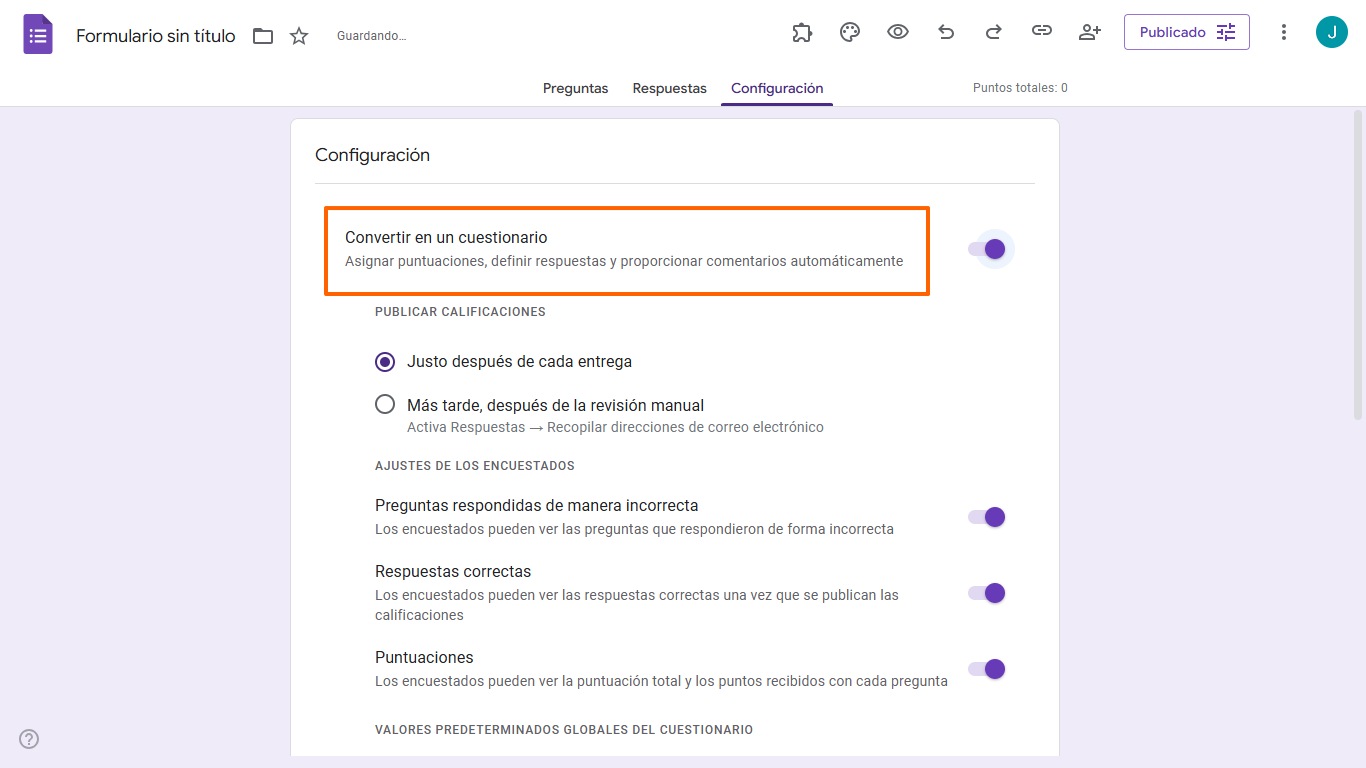The height and width of the screenshot is (768, 1366).
Task: Open the theme customization palette
Action: coord(849,32)
